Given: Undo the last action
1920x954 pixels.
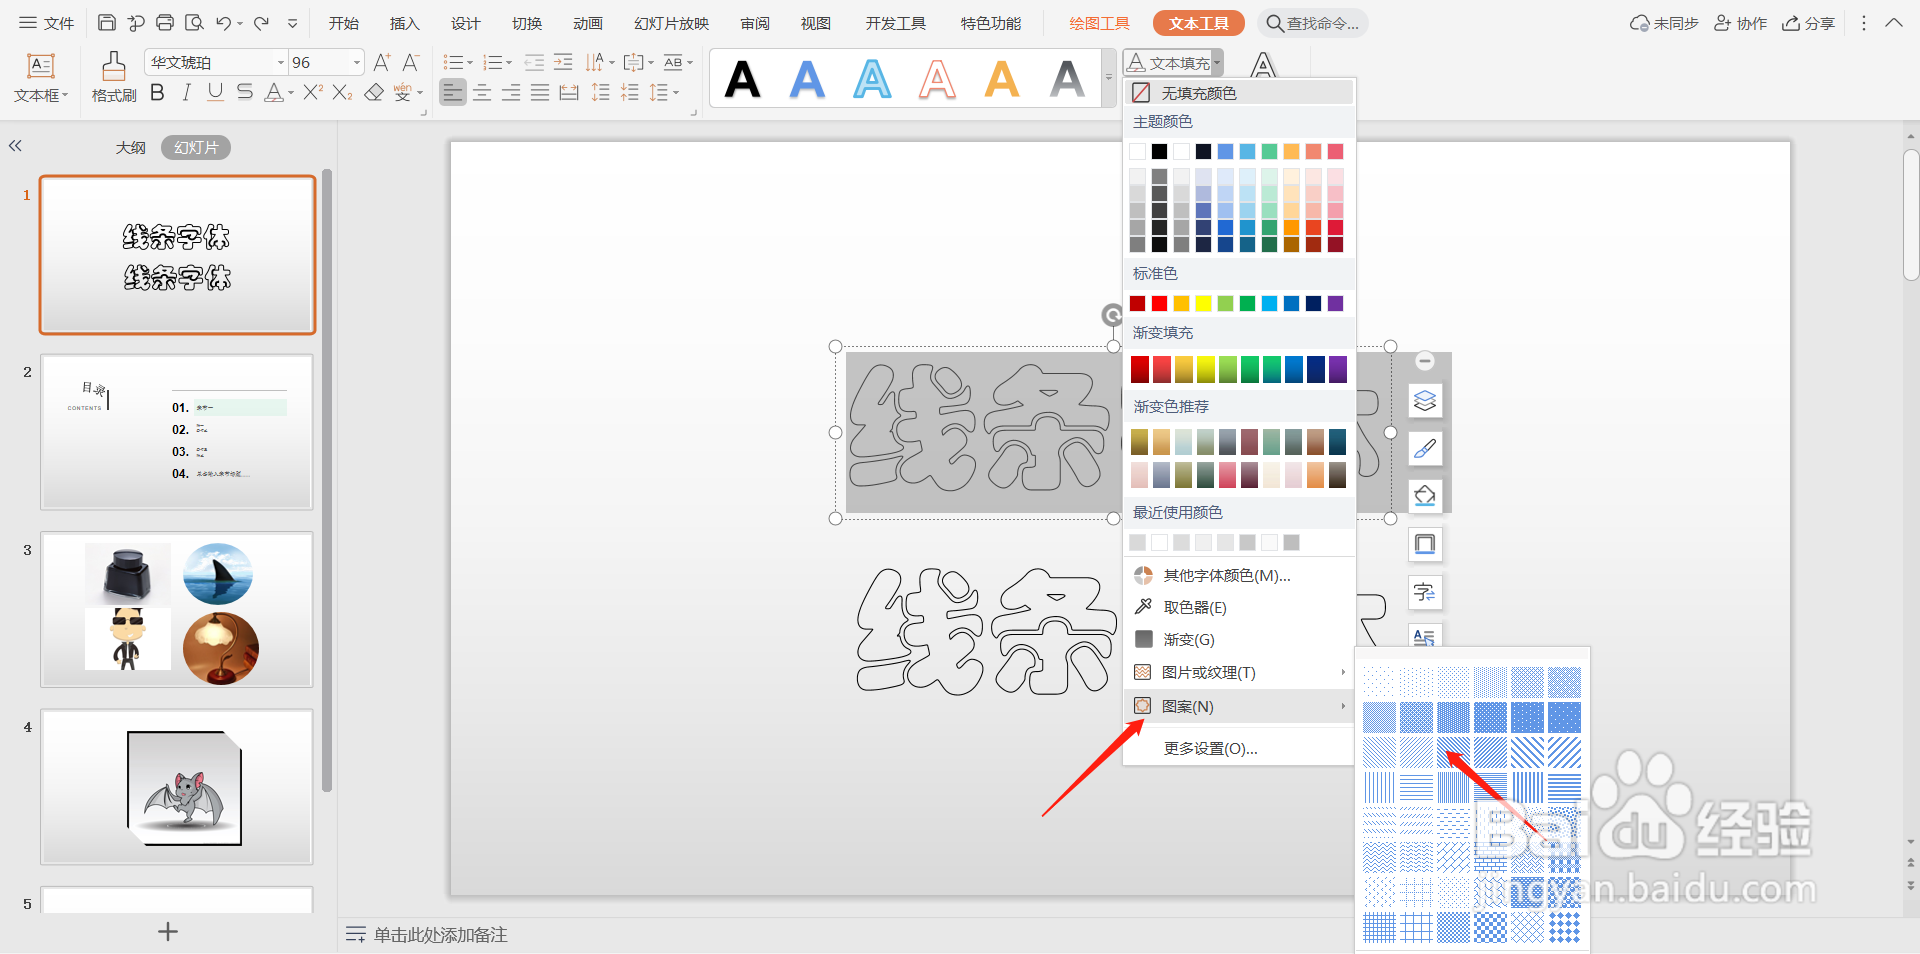Looking at the screenshot, I should [224, 23].
